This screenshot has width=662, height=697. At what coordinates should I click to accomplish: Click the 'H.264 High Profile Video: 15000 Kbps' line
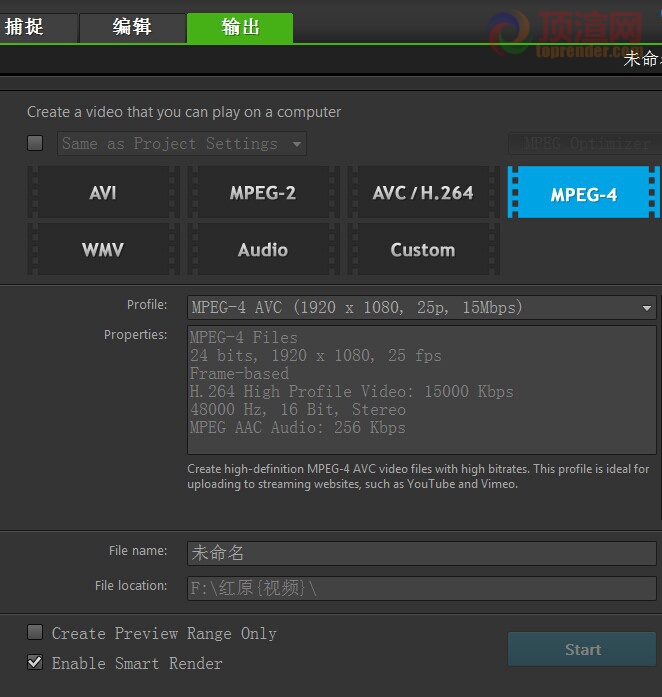(351, 392)
